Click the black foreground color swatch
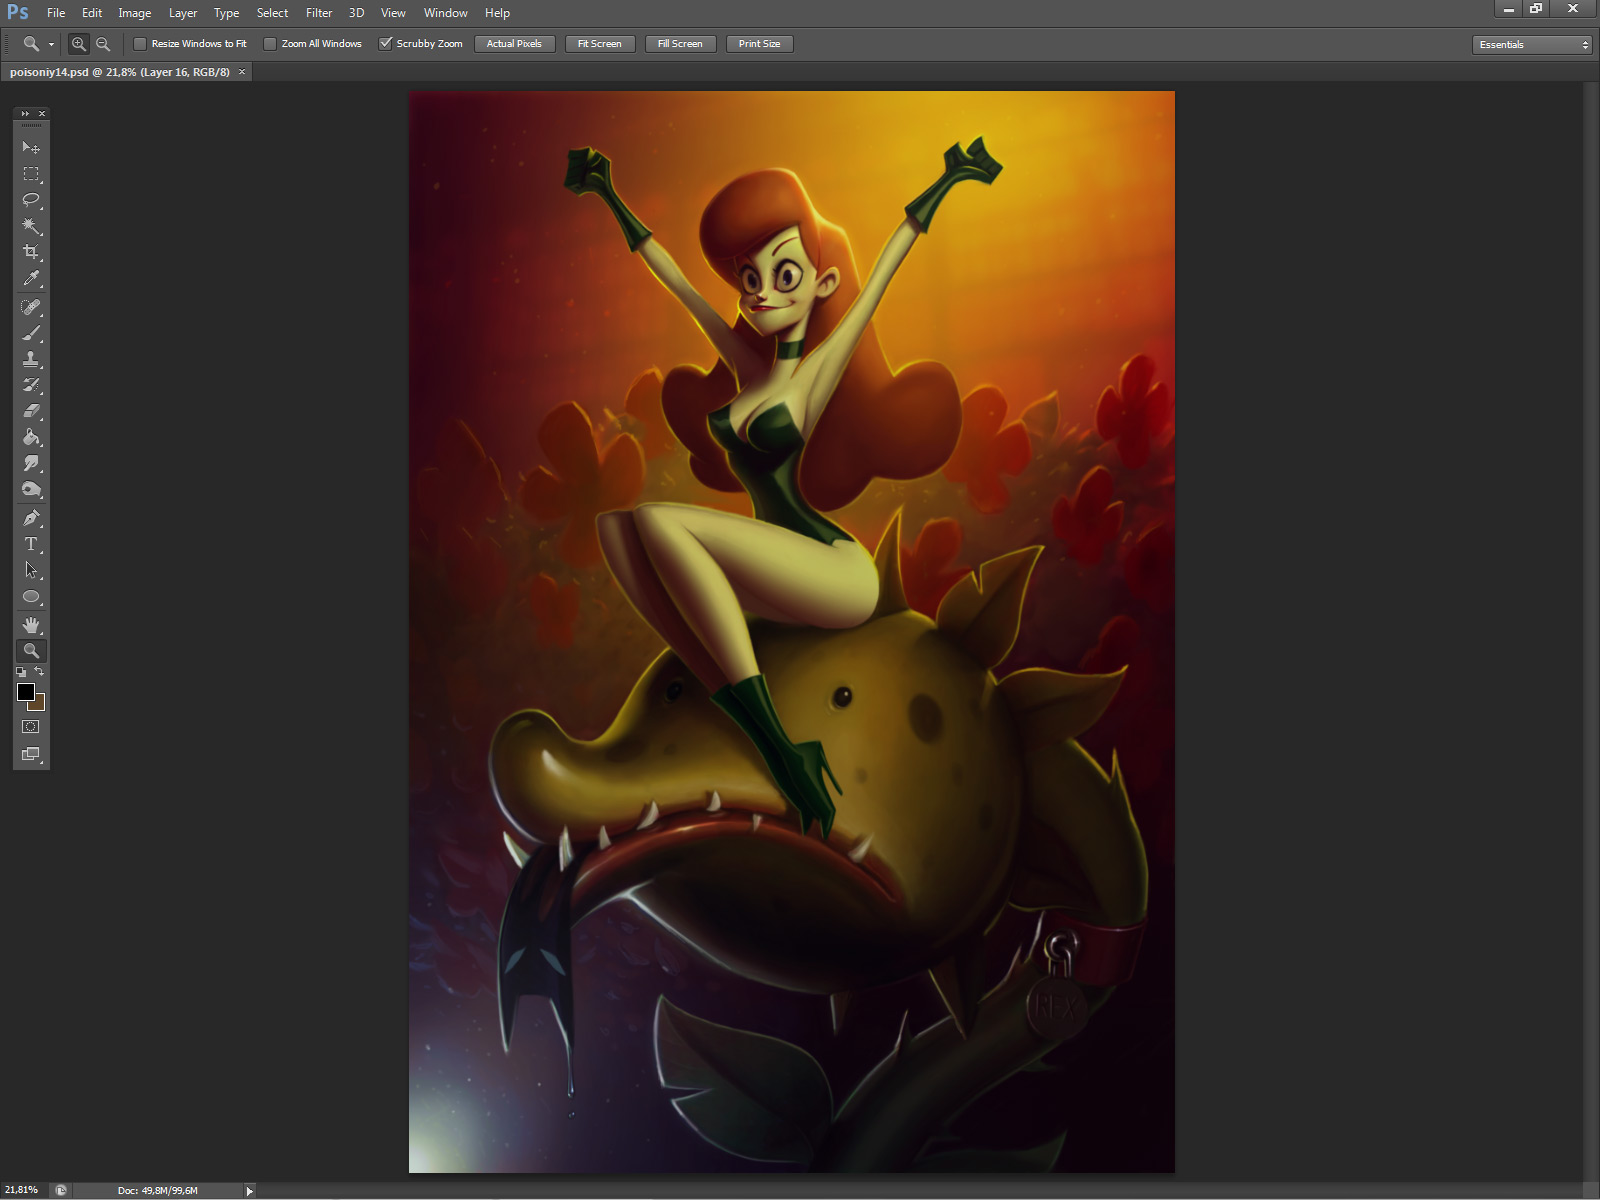Image resolution: width=1600 pixels, height=1200 pixels. click(25, 692)
